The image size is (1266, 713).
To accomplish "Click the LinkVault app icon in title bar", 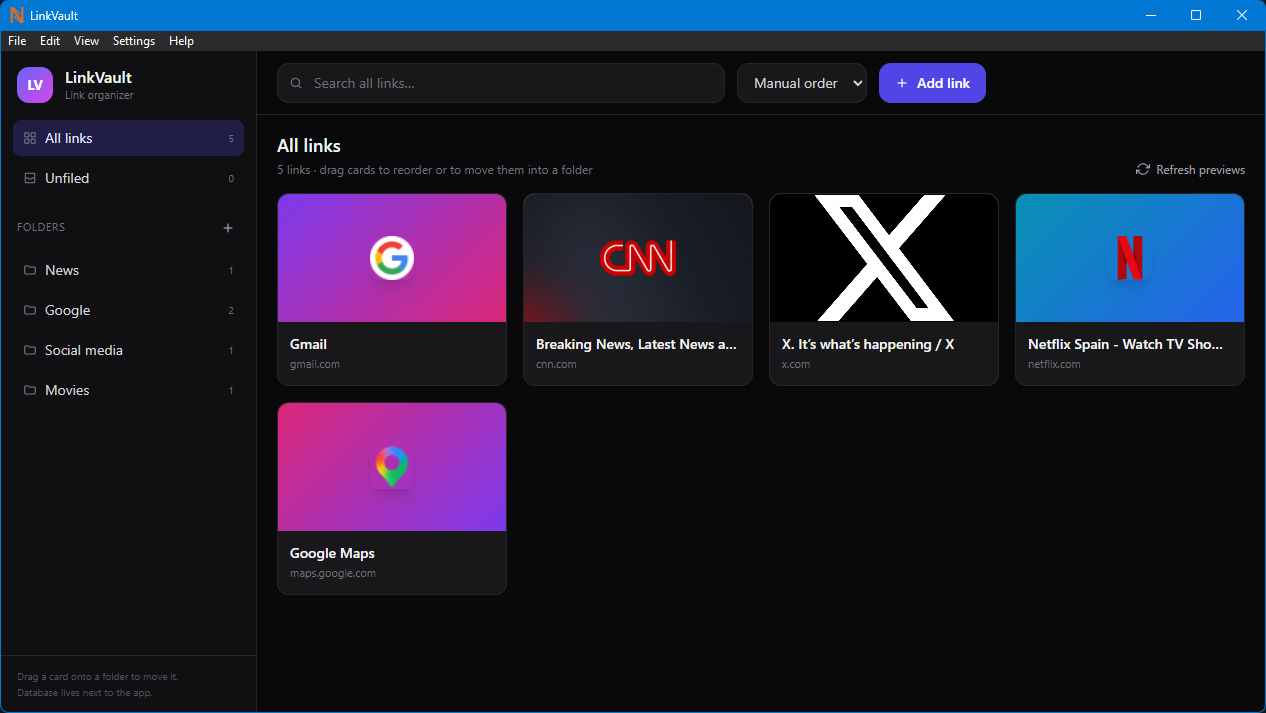I will pos(17,15).
